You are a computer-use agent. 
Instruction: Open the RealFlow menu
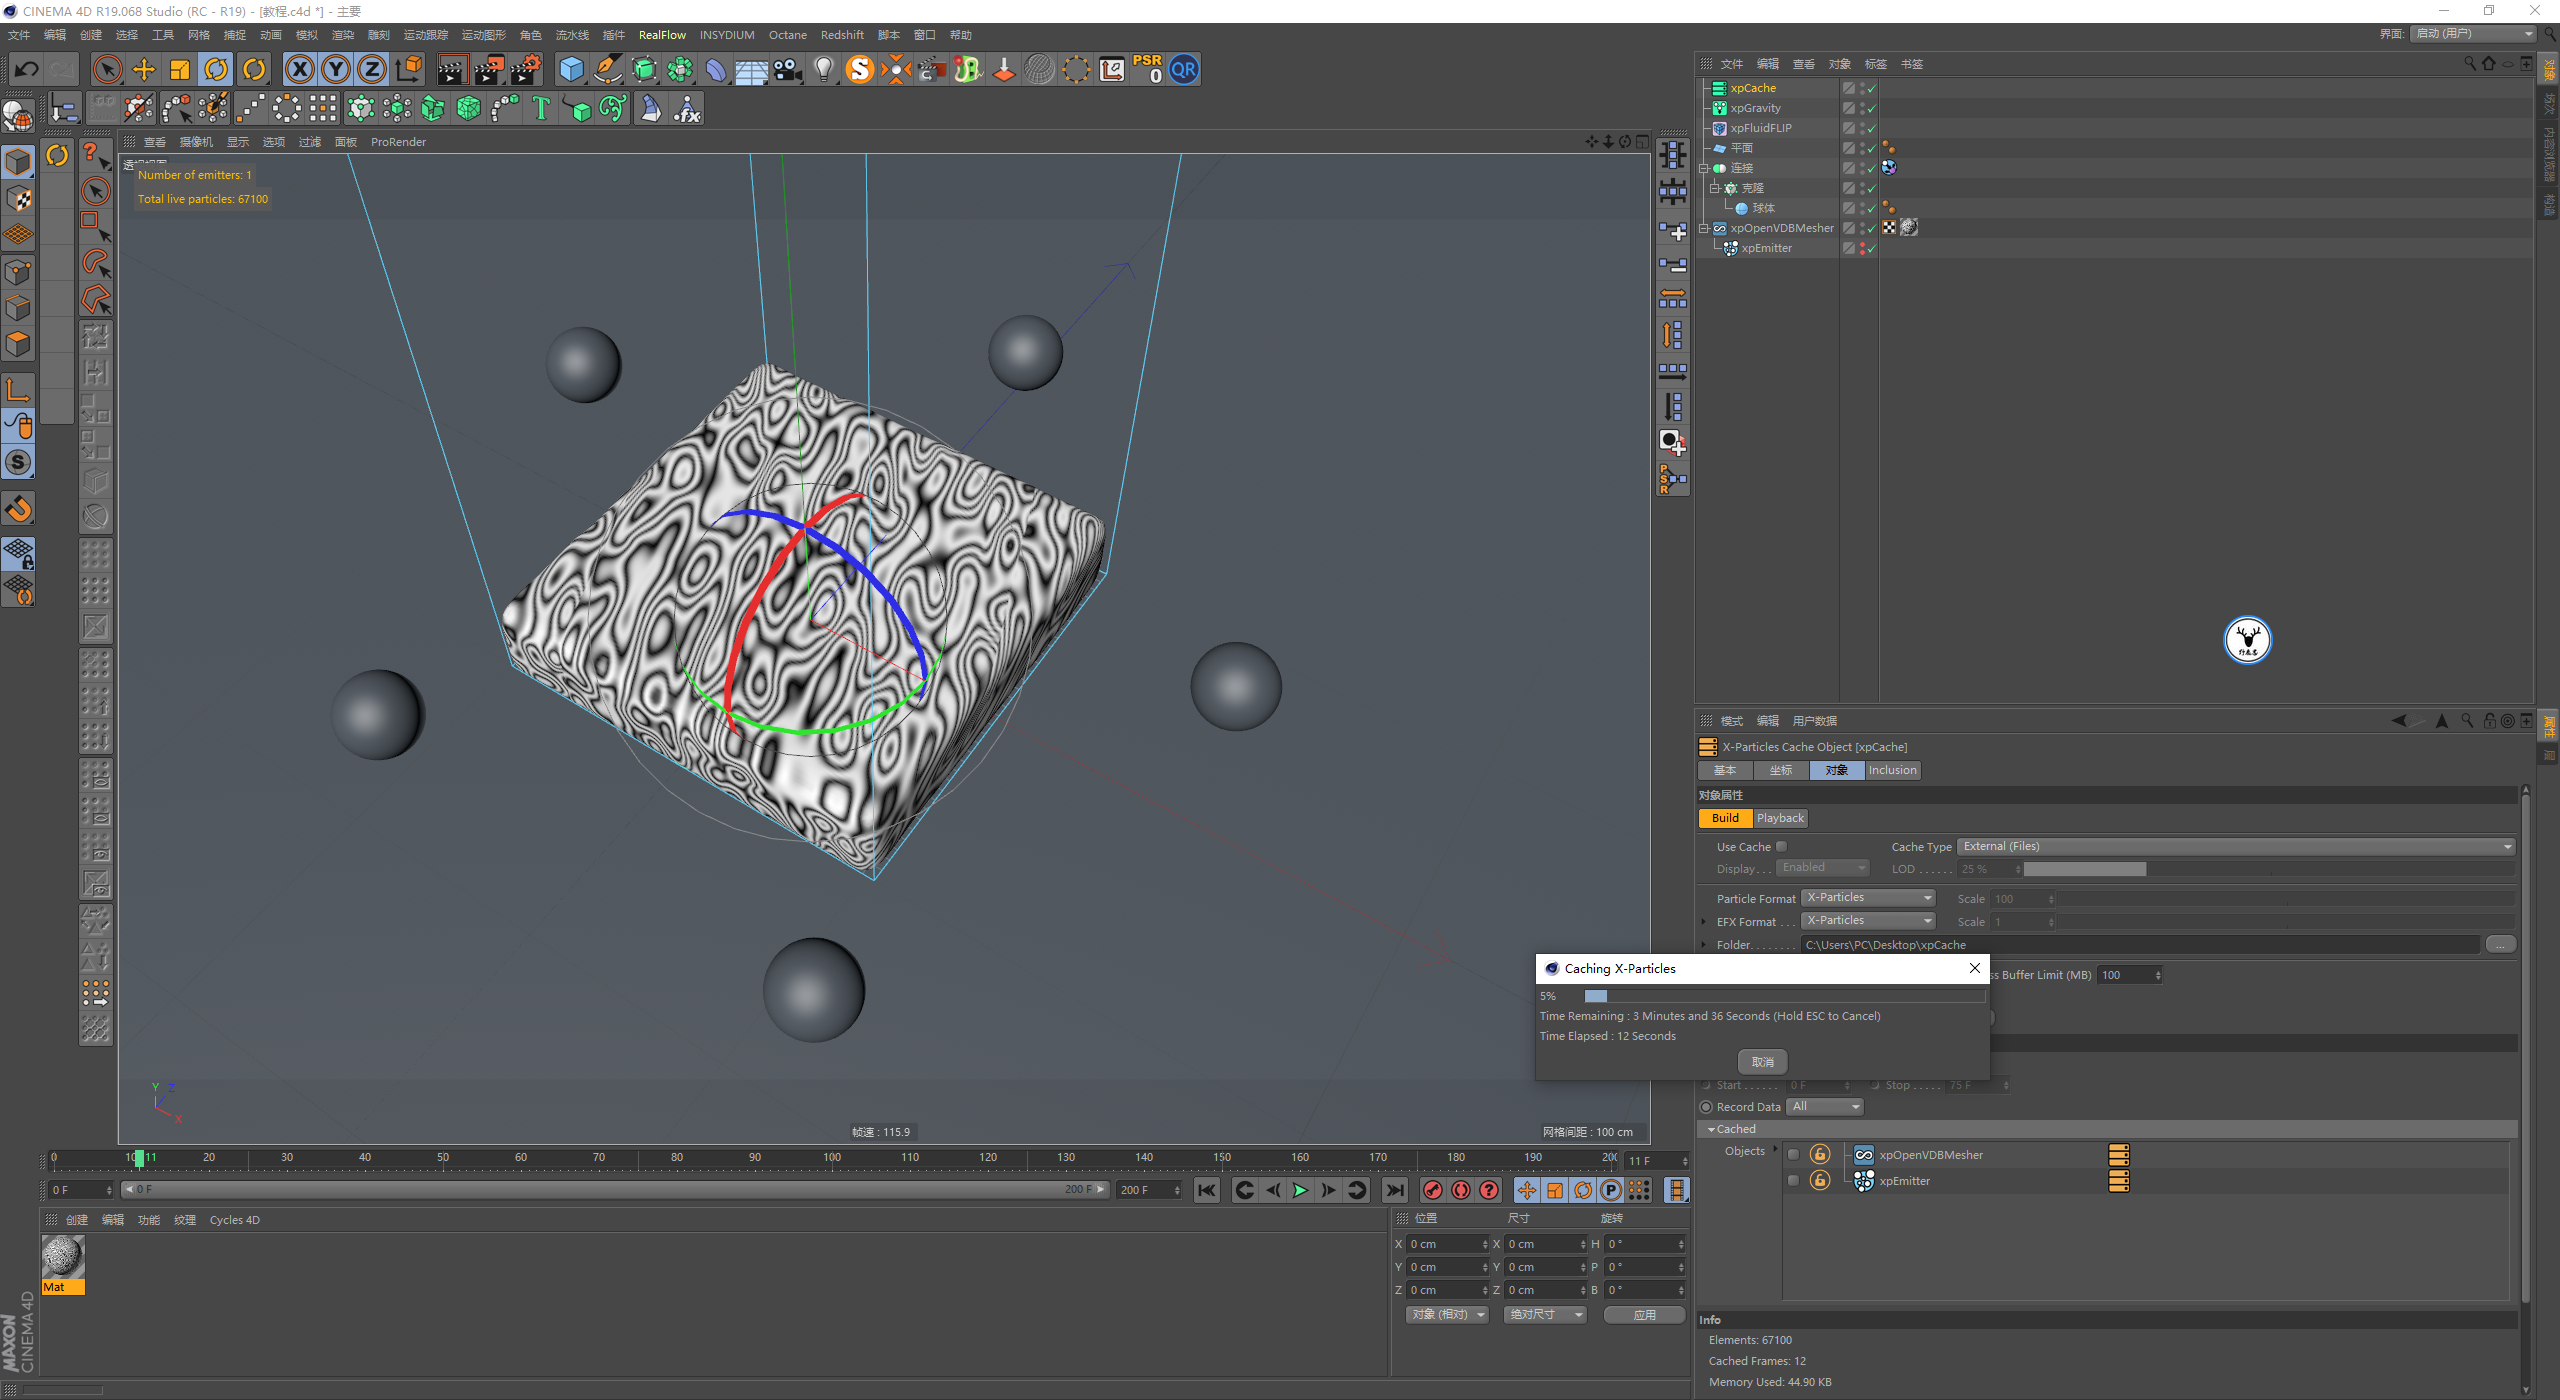pyautogui.click(x=662, y=35)
